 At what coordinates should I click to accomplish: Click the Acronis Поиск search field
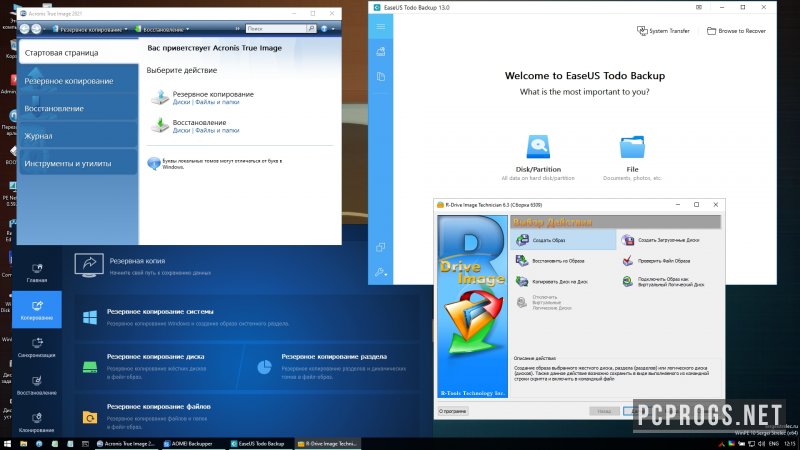point(276,29)
